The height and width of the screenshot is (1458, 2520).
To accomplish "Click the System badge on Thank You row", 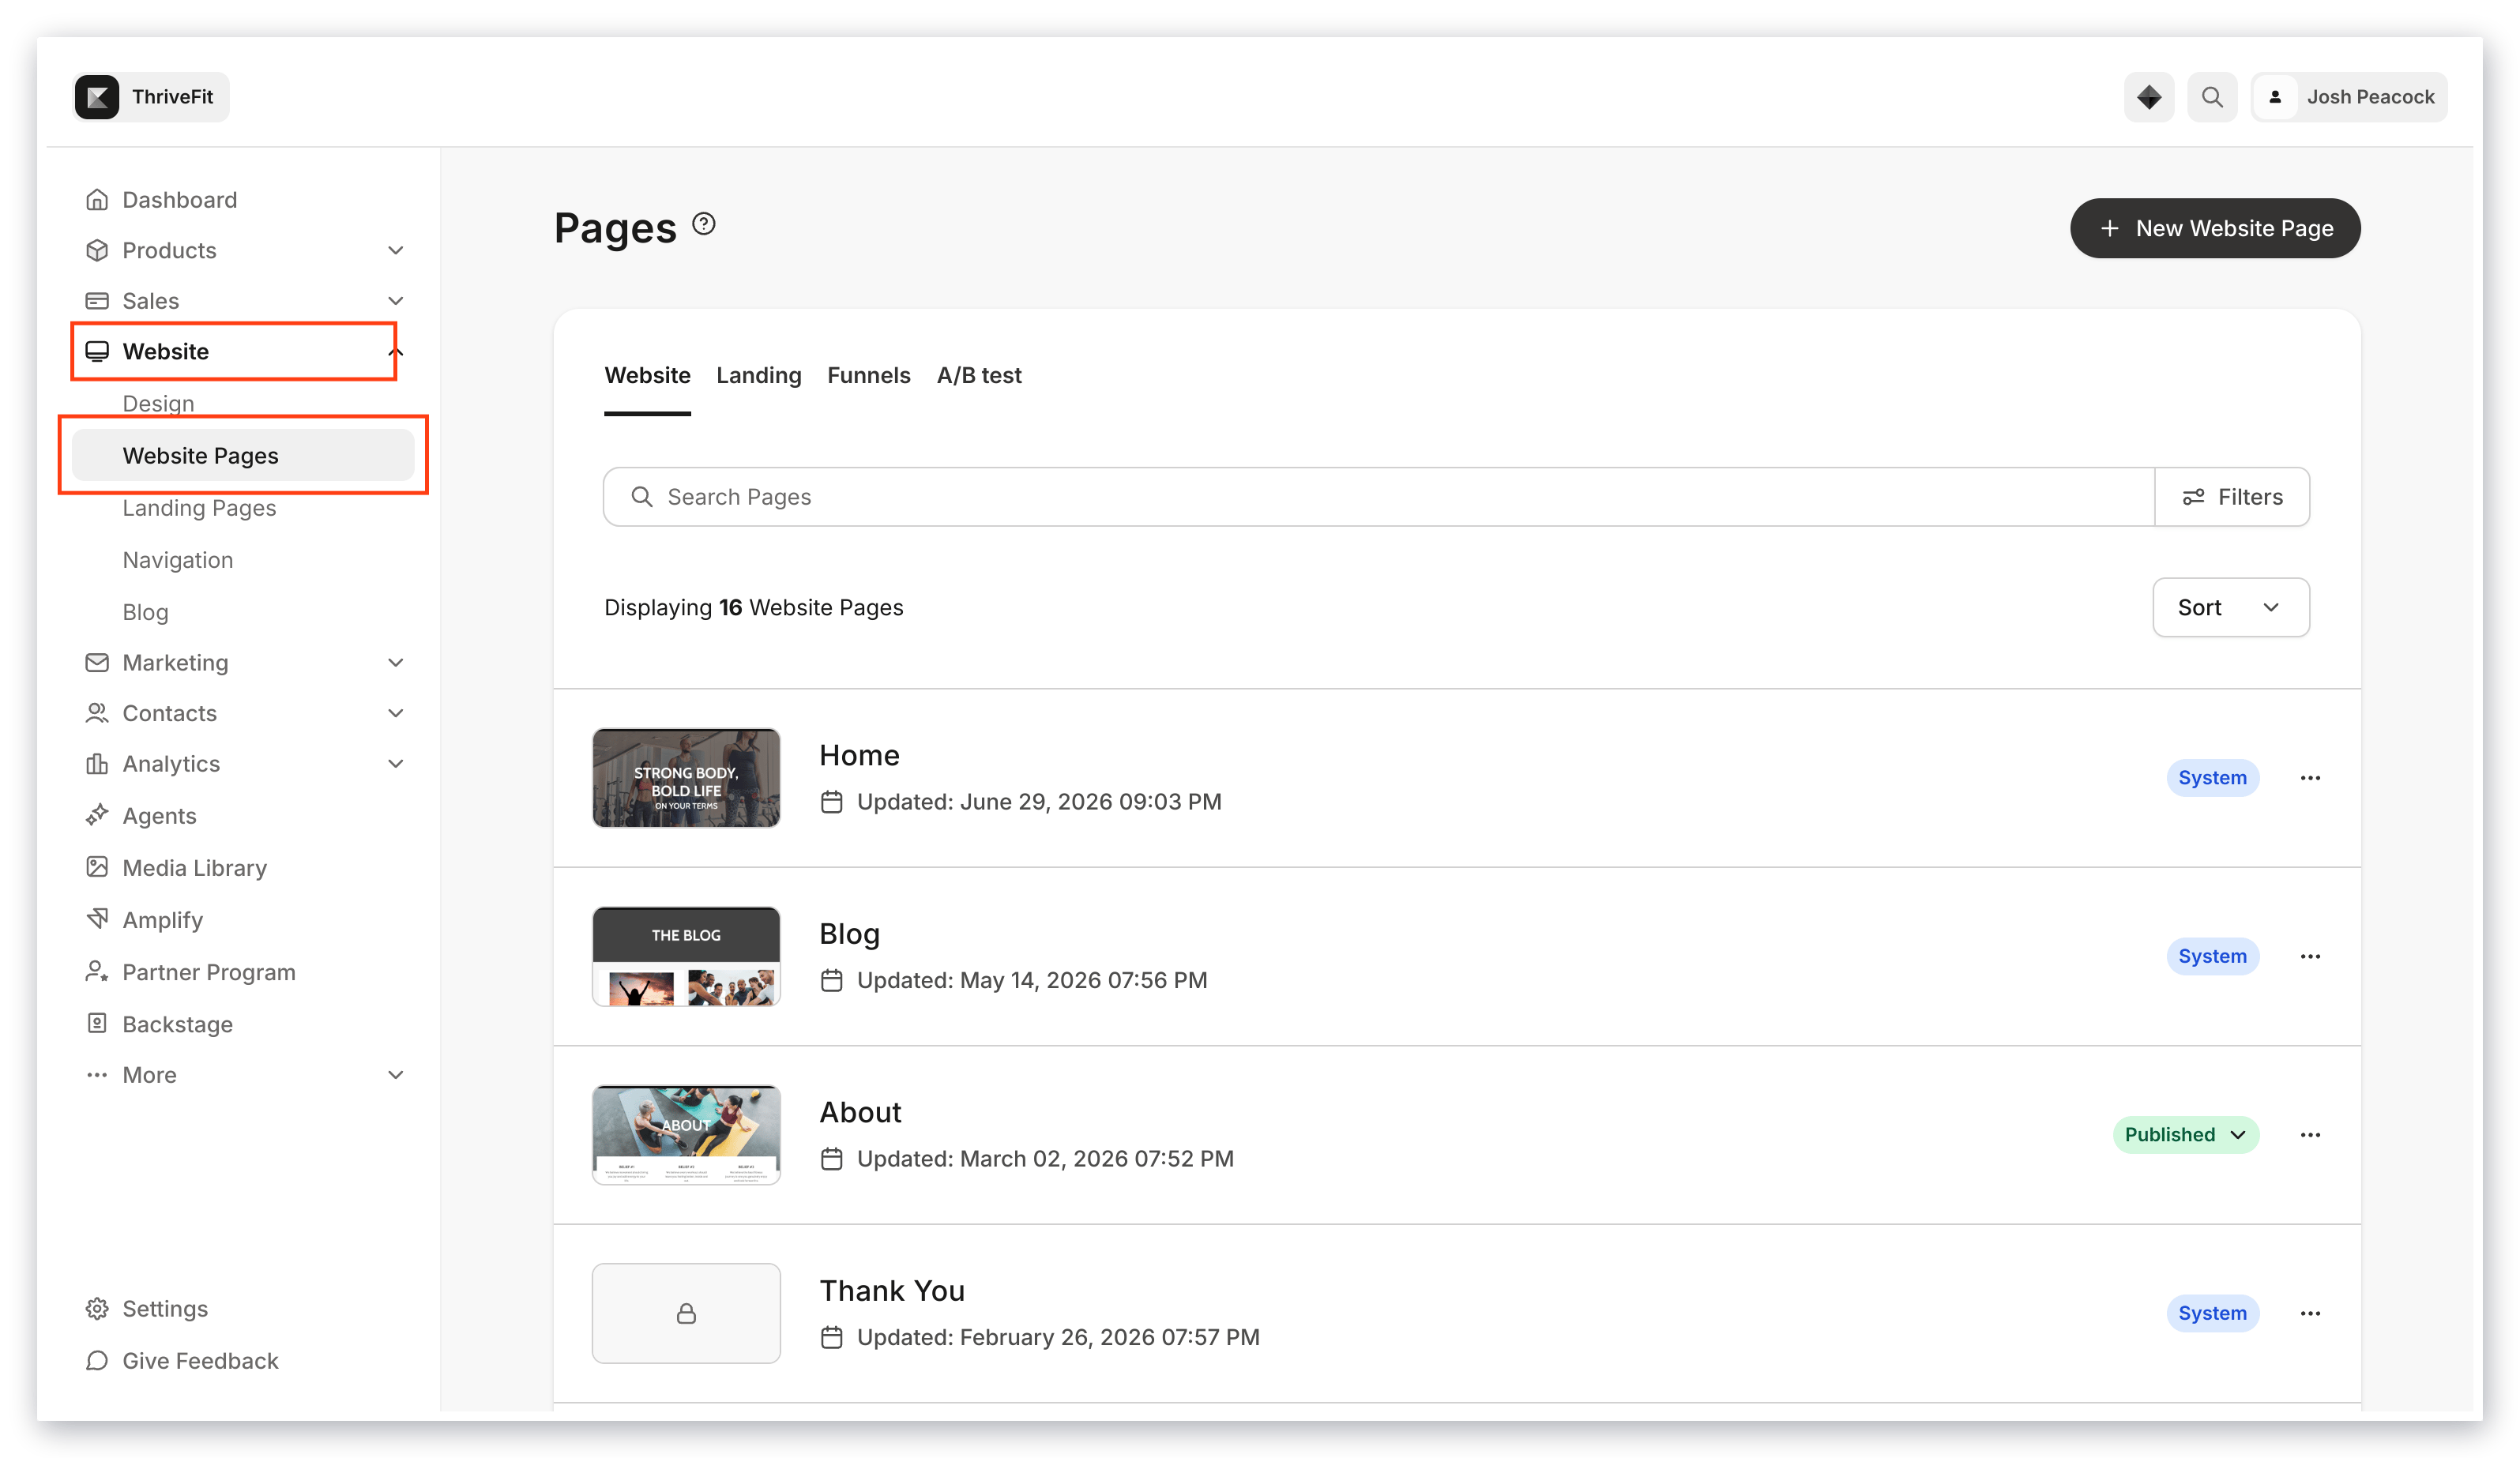I will click(2212, 1313).
